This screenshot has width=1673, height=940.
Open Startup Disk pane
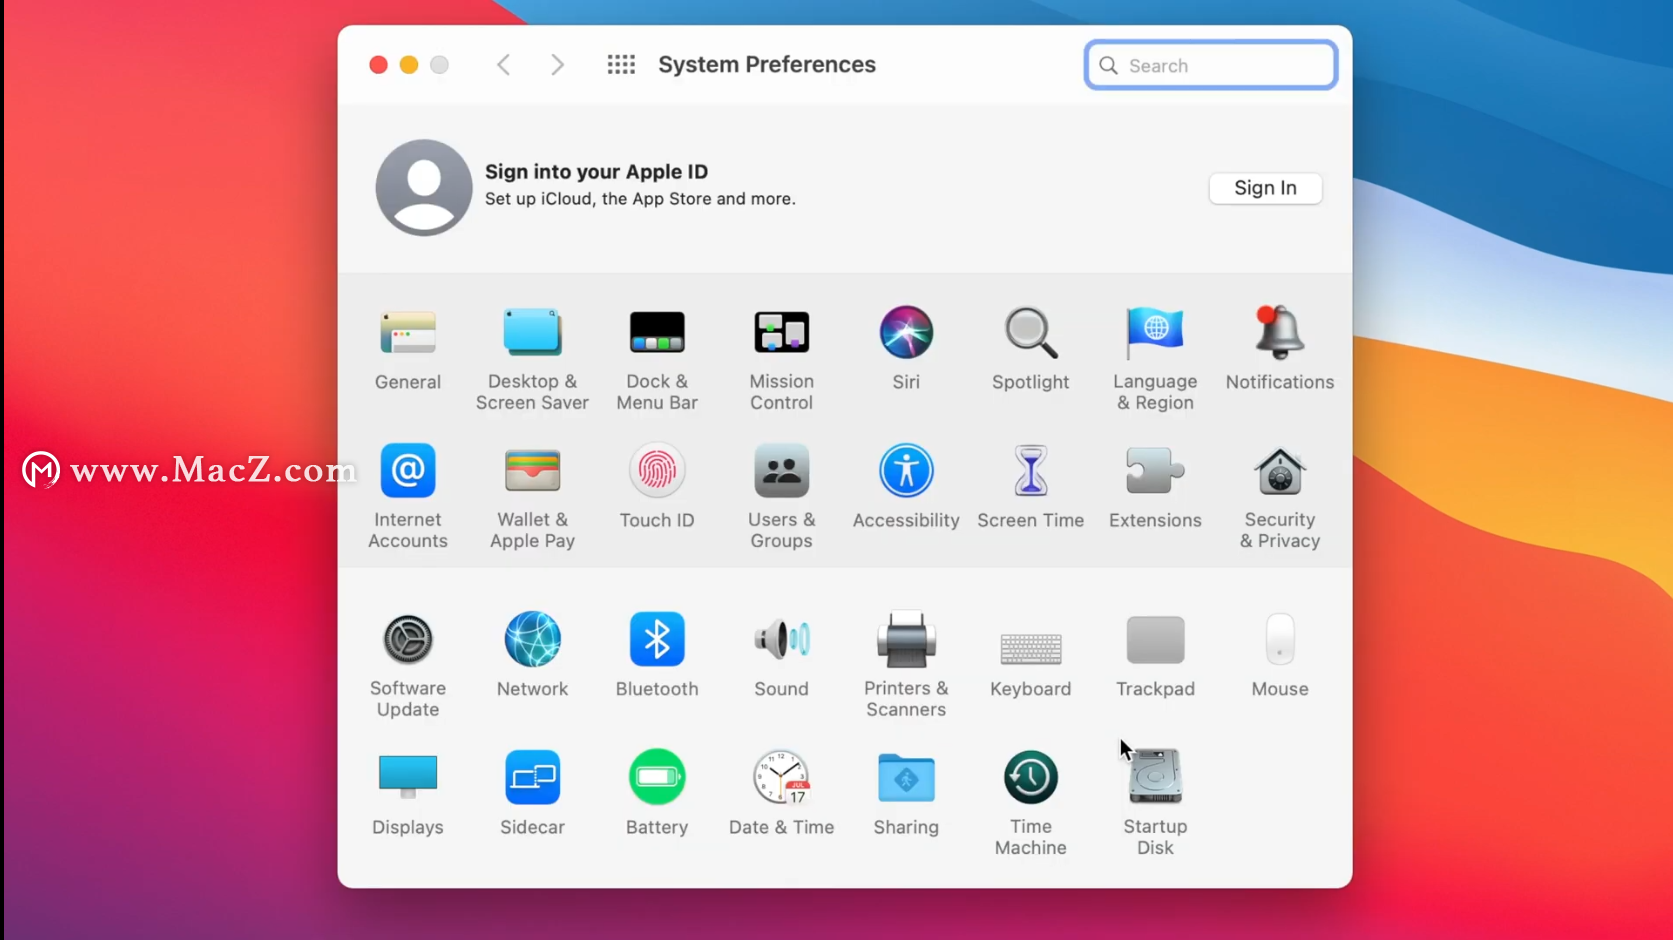[1155, 778]
